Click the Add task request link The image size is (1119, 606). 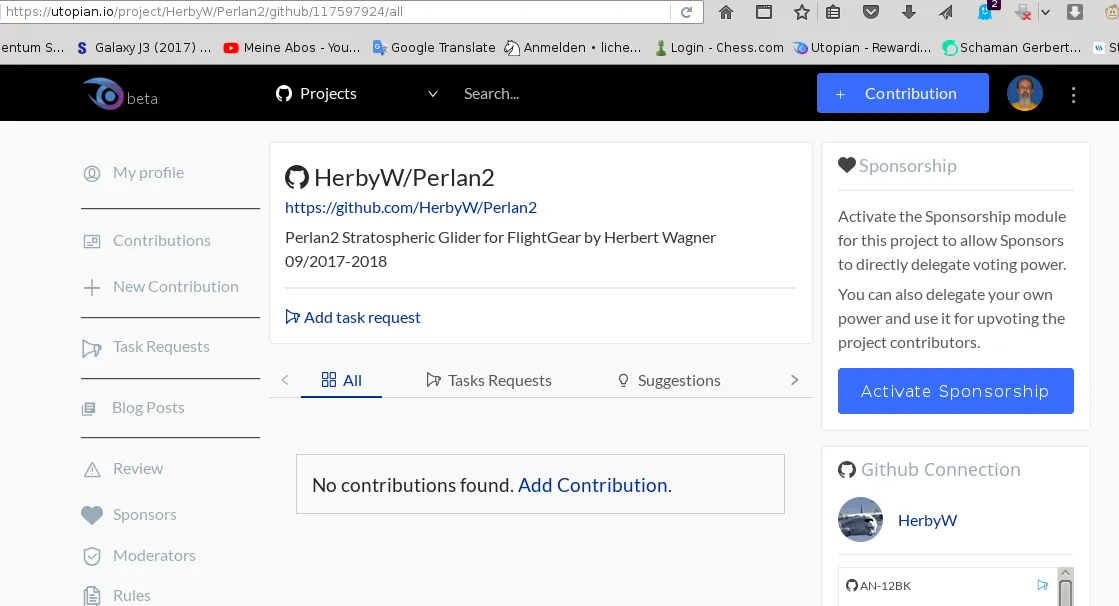[353, 318]
